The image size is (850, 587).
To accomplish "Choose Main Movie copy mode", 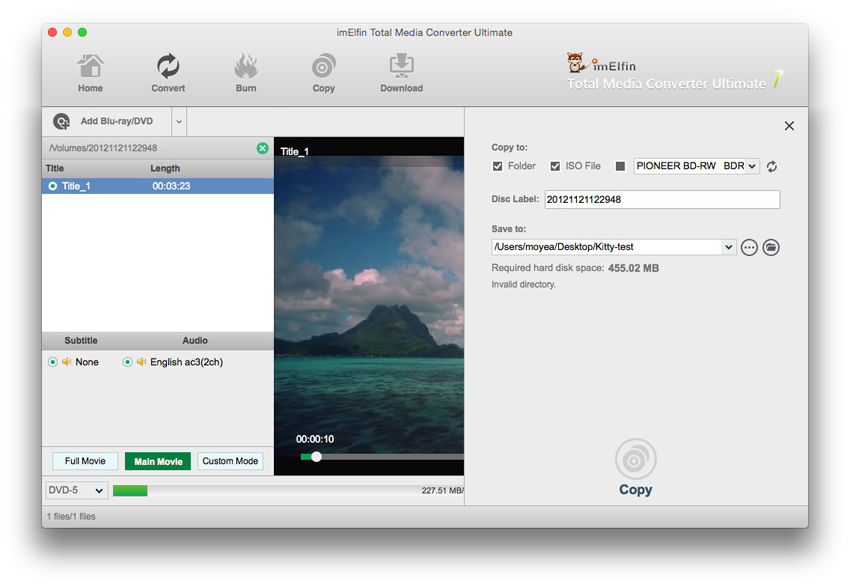I will 158,461.
